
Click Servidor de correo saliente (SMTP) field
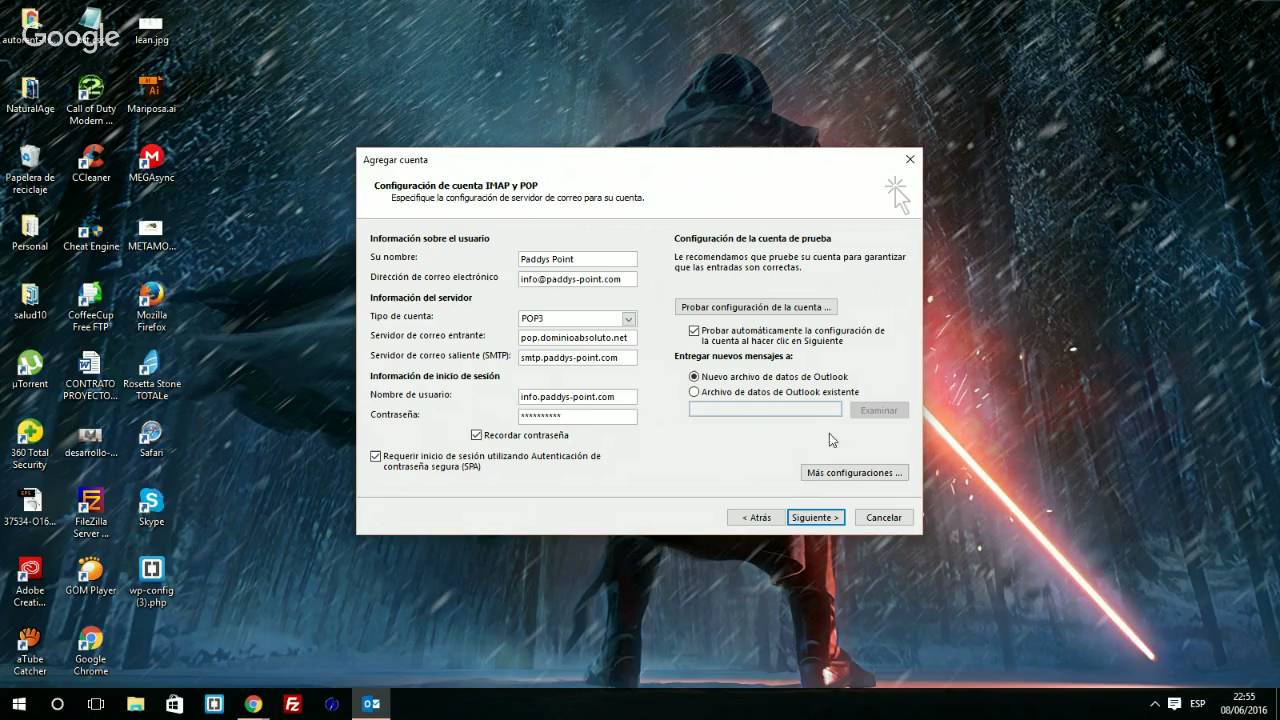577,357
